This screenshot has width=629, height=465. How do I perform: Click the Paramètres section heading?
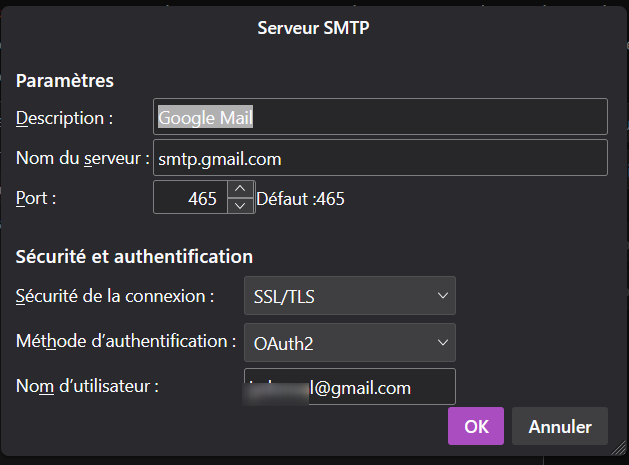coord(65,81)
